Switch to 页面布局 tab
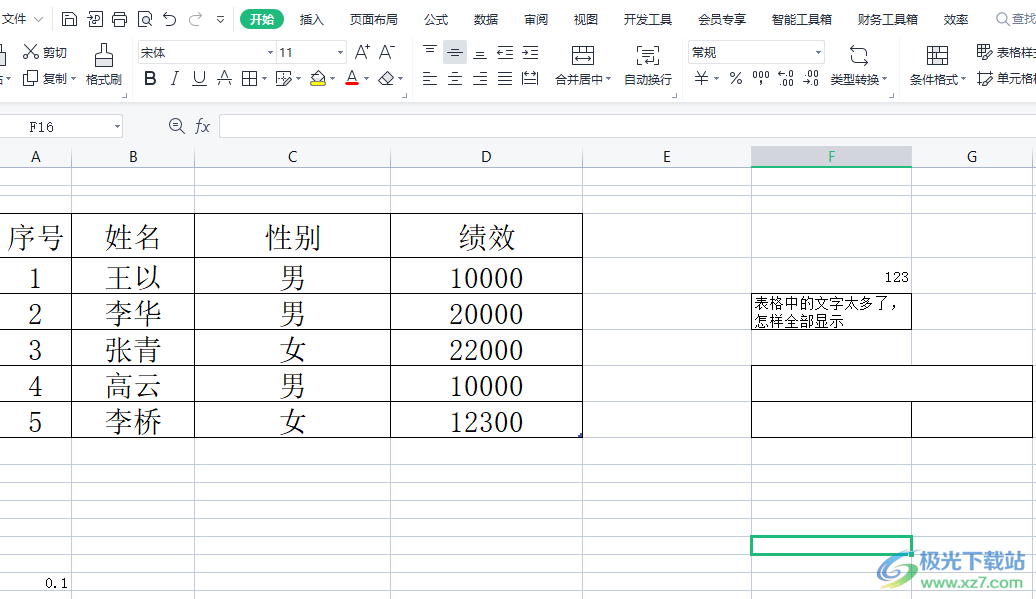 point(374,19)
